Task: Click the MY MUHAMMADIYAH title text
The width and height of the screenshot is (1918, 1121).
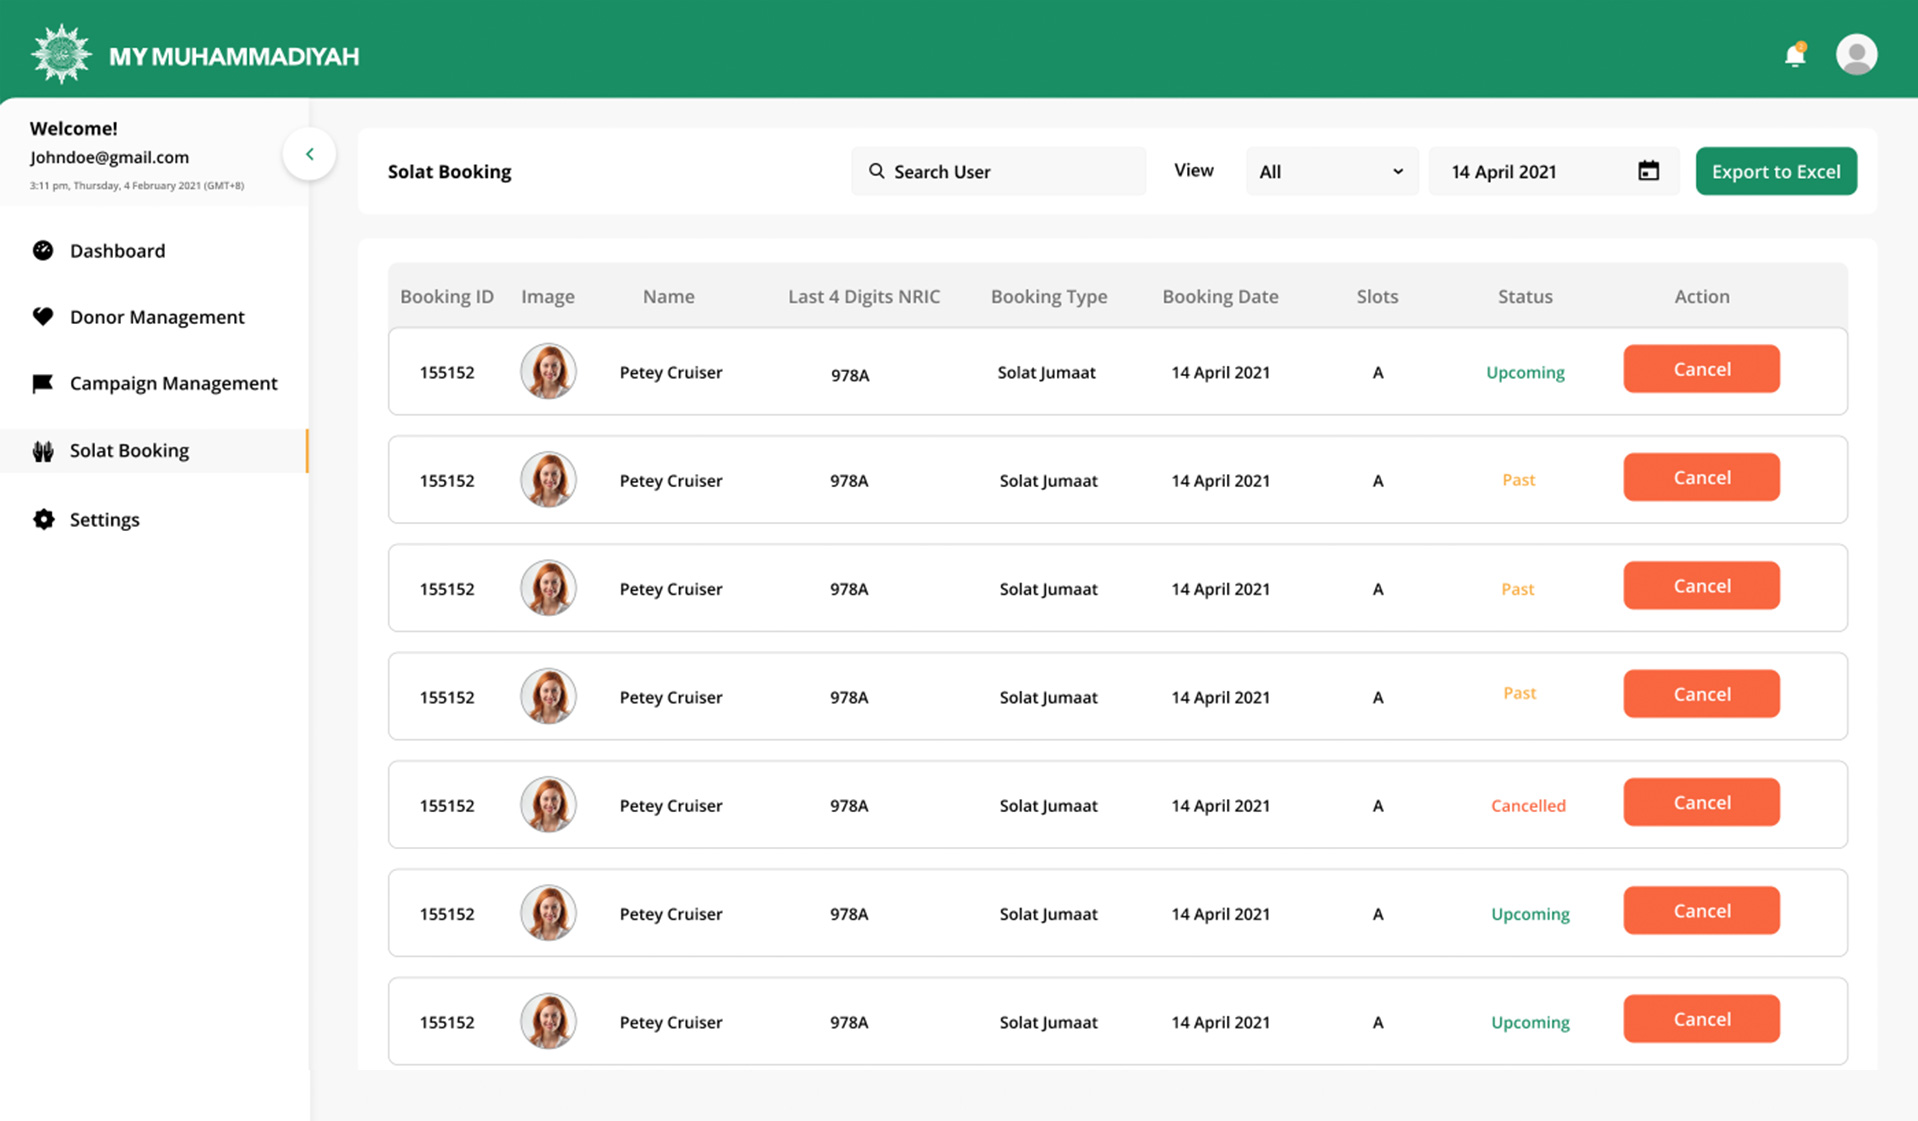Action: [234, 56]
